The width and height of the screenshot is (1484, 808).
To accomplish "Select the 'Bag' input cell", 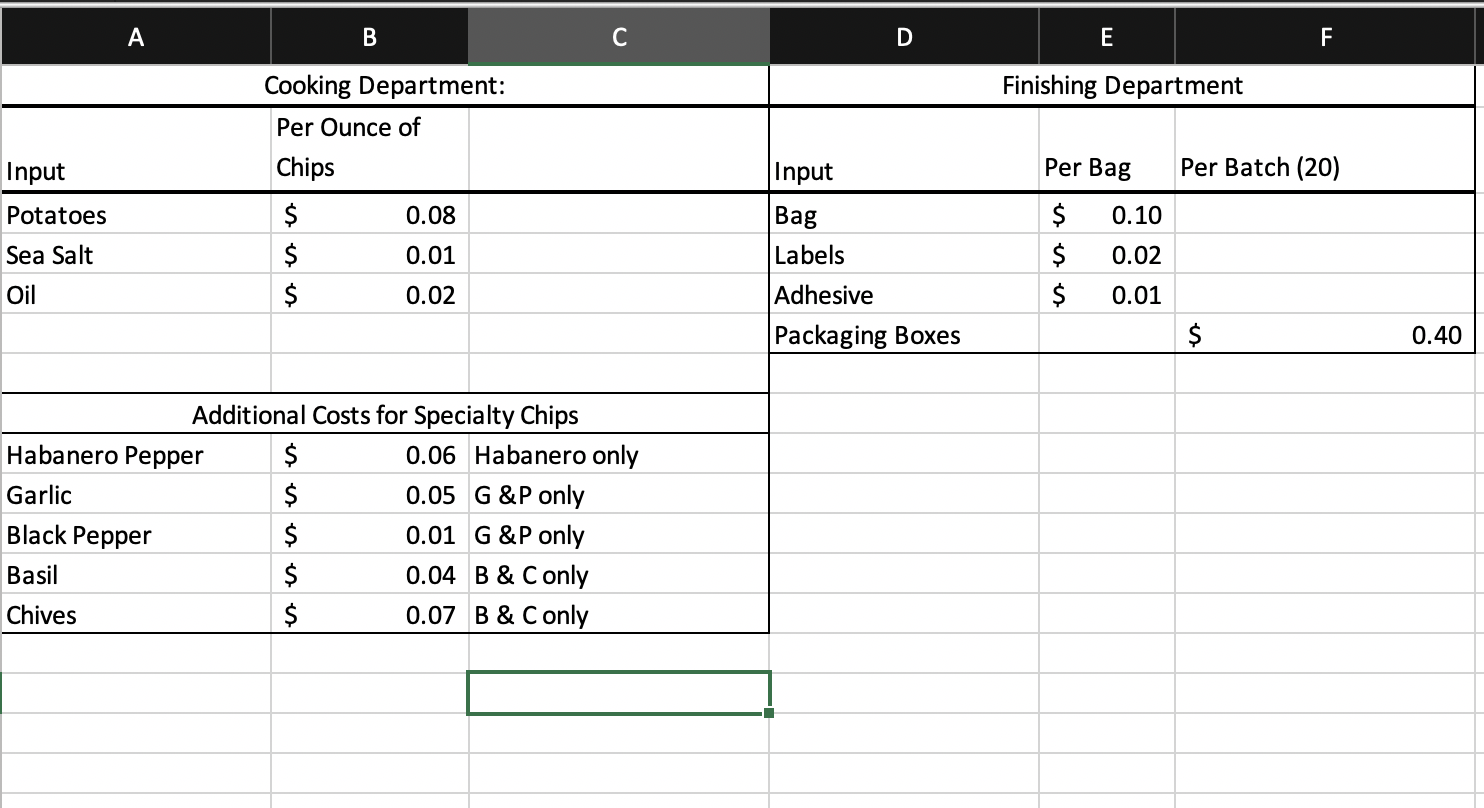I will coord(904,215).
